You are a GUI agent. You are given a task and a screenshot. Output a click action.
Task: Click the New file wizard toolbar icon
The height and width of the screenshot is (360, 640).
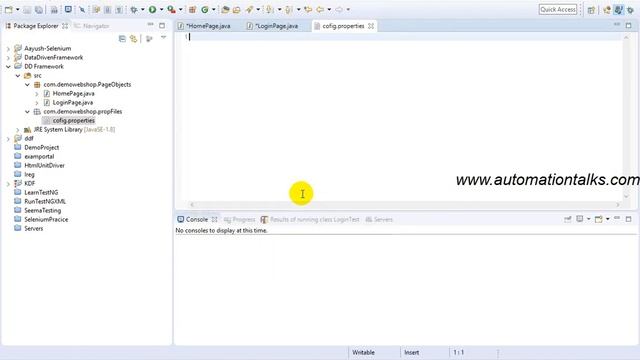point(8,9)
